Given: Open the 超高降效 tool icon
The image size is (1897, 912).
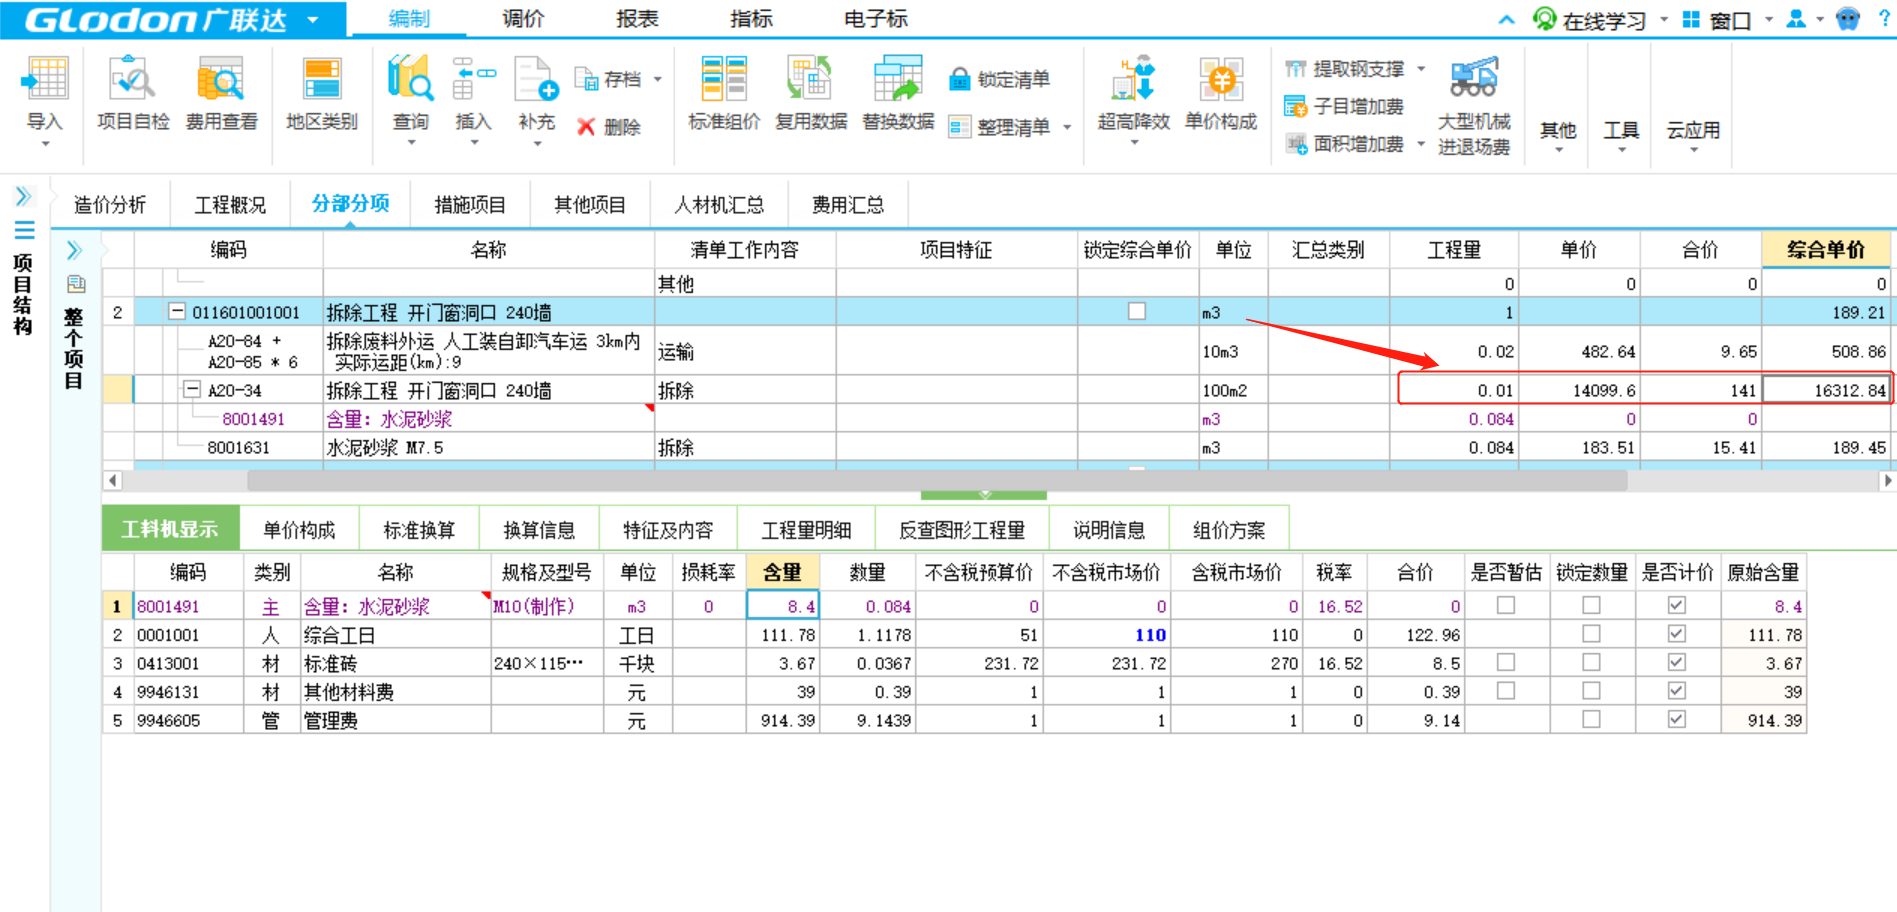Looking at the screenshot, I should point(1133,80).
